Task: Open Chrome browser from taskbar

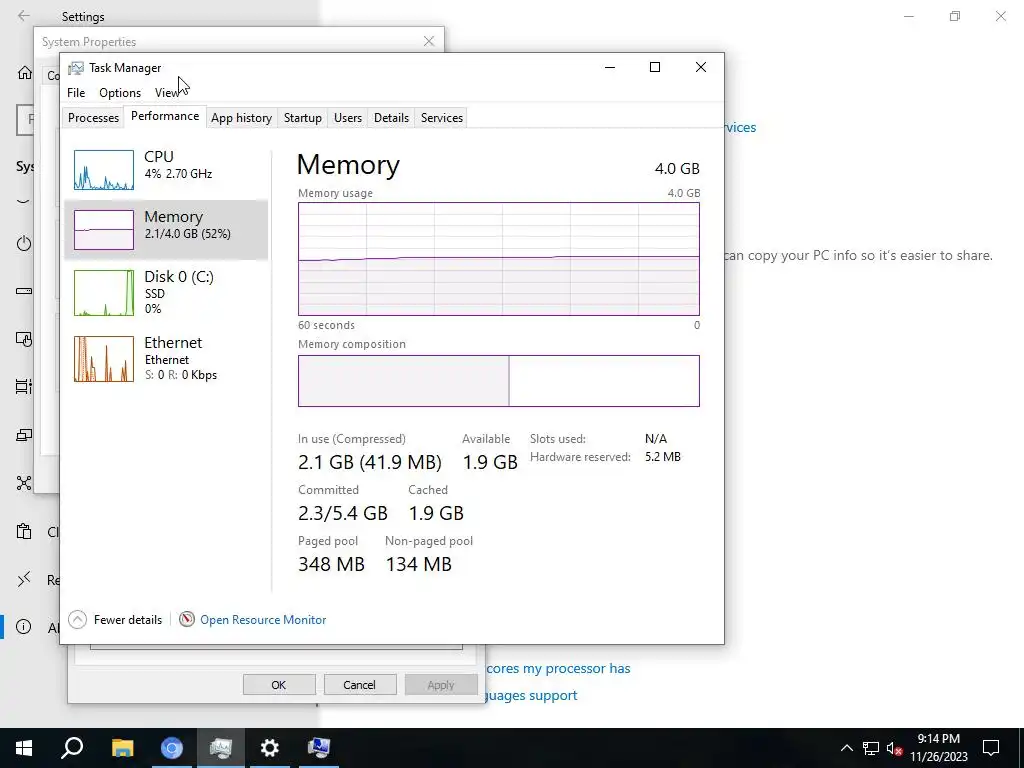Action: click(x=171, y=748)
